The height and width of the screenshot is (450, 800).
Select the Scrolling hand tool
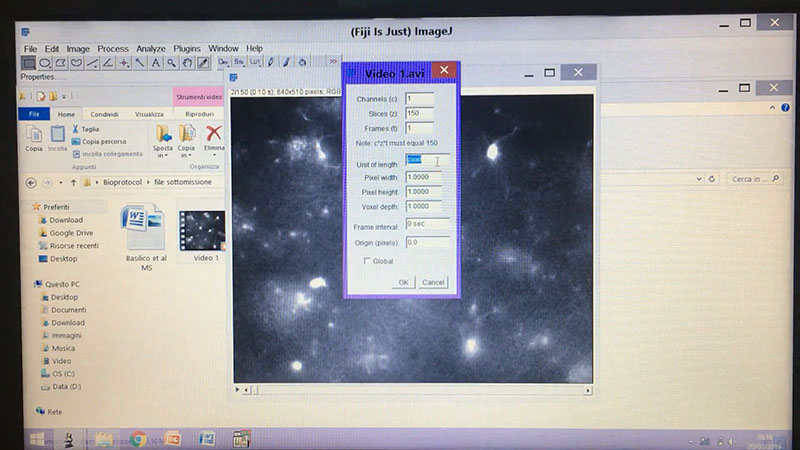coord(187,63)
